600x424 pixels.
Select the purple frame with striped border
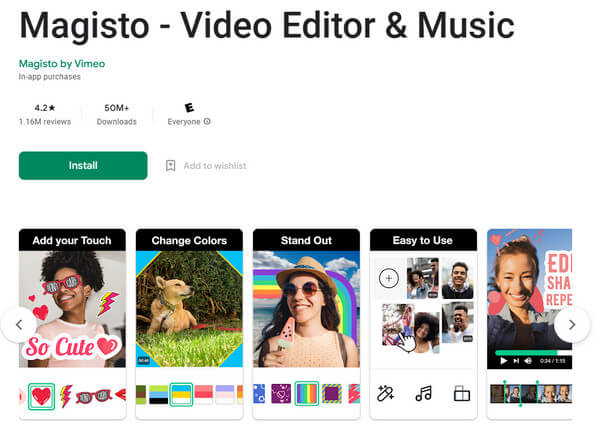coord(332,393)
